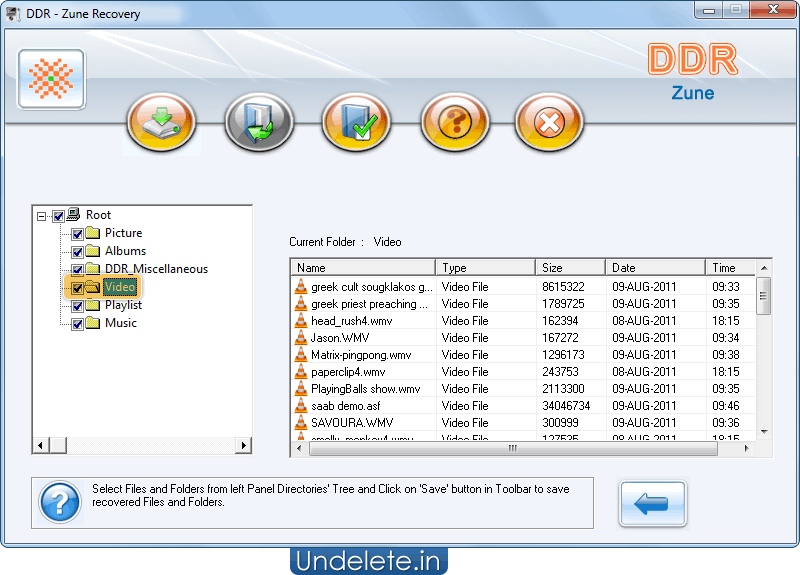
Task: Select the DDR_Miscellaneous folder label
Action: [x=156, y=269]
